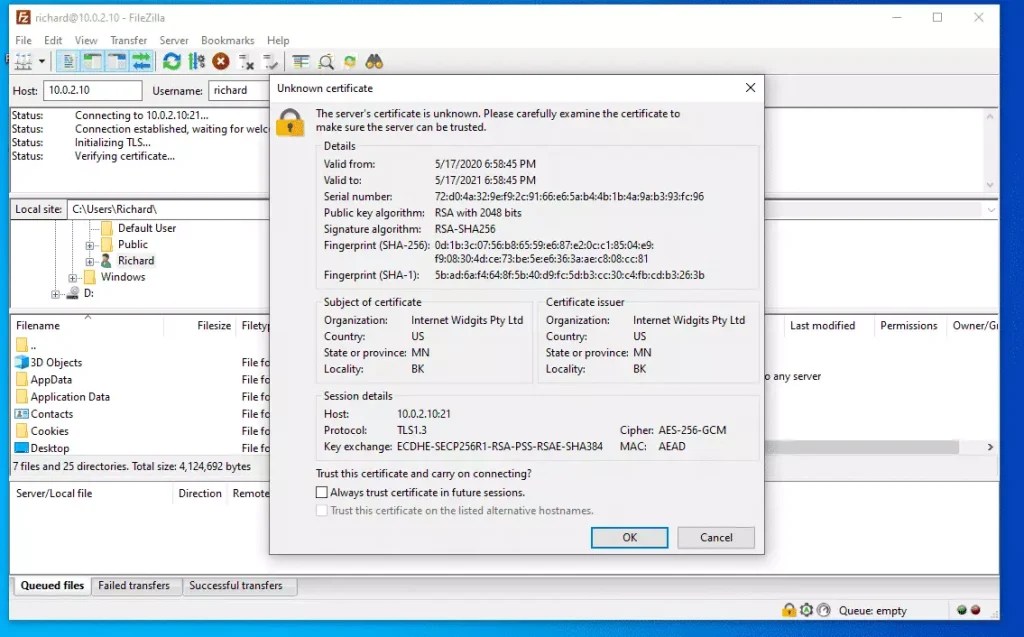Image resolution: width=1024 pixels, height=637 pixels.
Task: Open the File menu
Action: tap(24, 40)
